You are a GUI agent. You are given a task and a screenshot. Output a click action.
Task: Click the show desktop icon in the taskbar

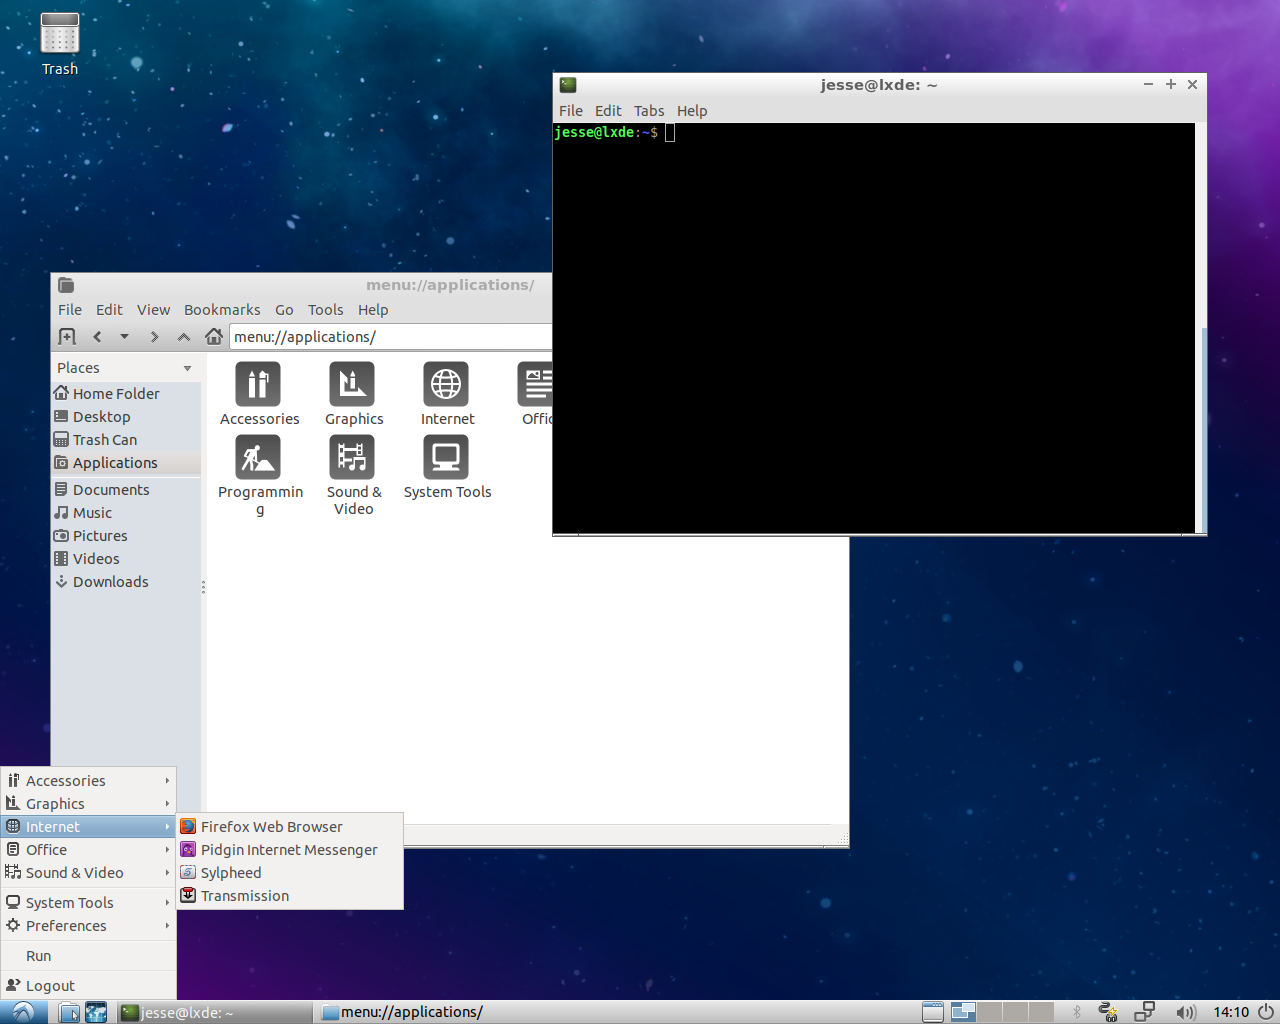point(933,1012)
